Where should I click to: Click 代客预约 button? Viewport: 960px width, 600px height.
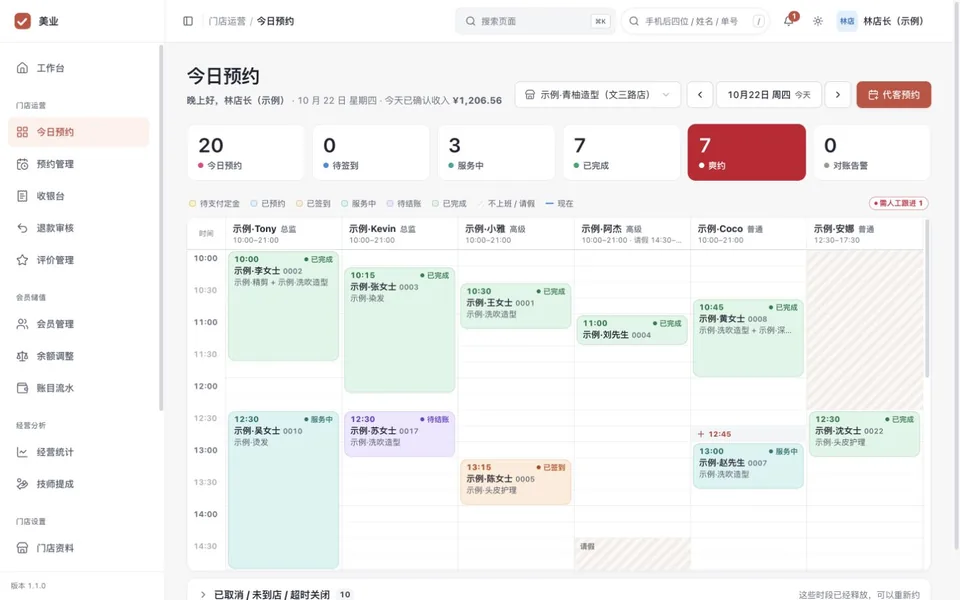pos(893,94)
